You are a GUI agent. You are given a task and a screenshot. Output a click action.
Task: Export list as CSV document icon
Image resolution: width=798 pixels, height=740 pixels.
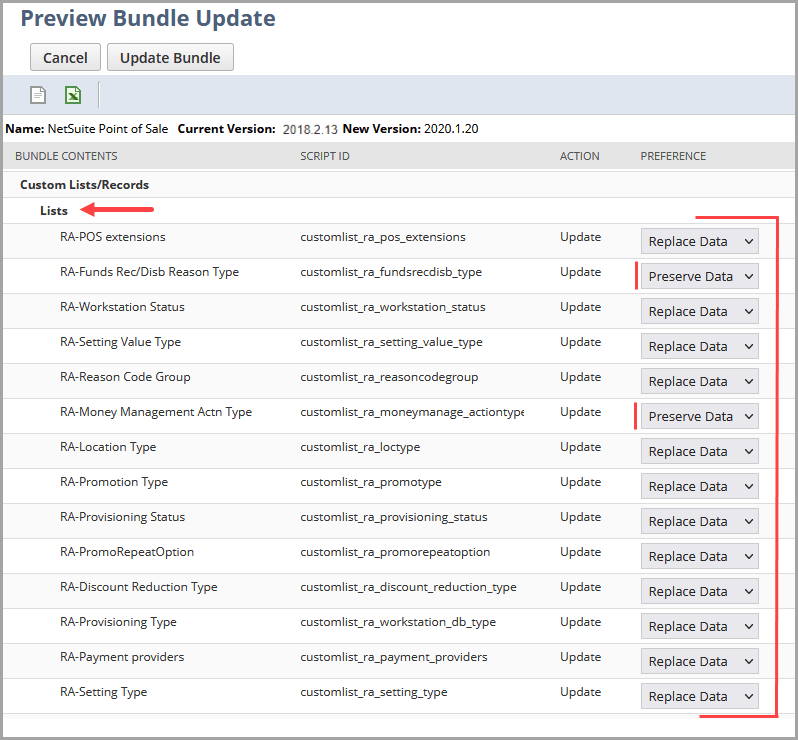pyautogui.click(x=38, y=95)
